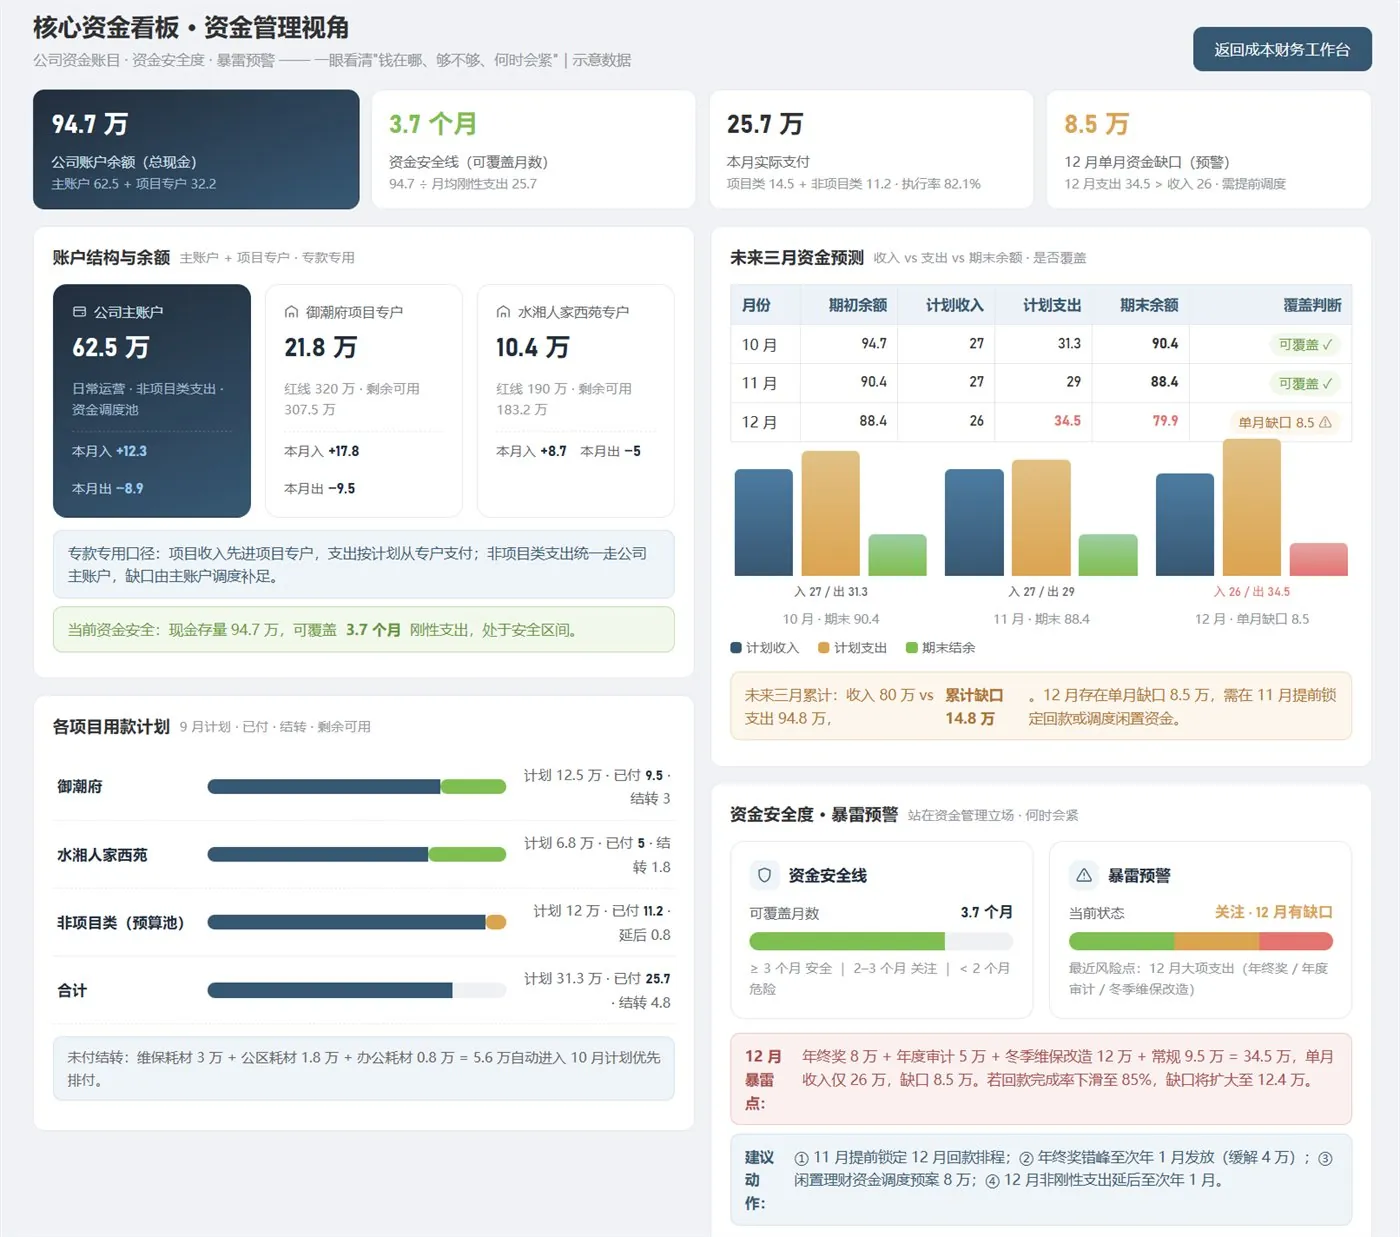Image resolution: width=1400 pixels, height=1237 pixels.
Task: Click the 暴雷预警 risk status bar
Action: (x=1201, y=941)
